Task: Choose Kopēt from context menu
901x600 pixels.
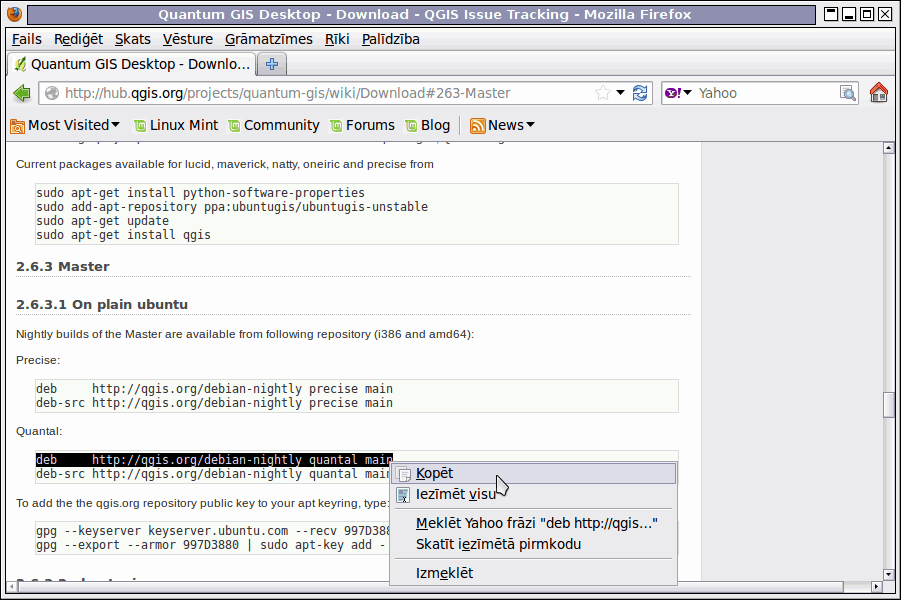Action: point(533,474)
